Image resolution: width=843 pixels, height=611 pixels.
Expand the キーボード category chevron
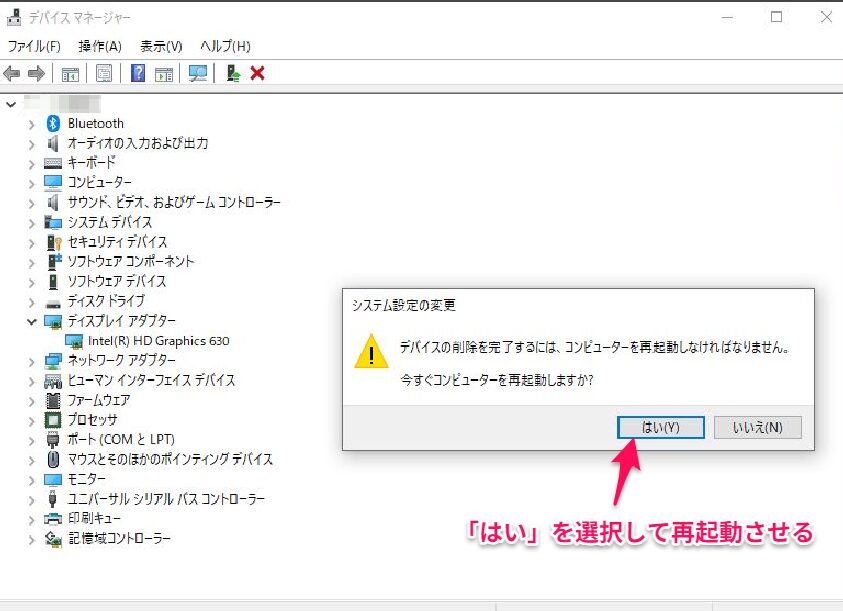[x=31, y=164]
